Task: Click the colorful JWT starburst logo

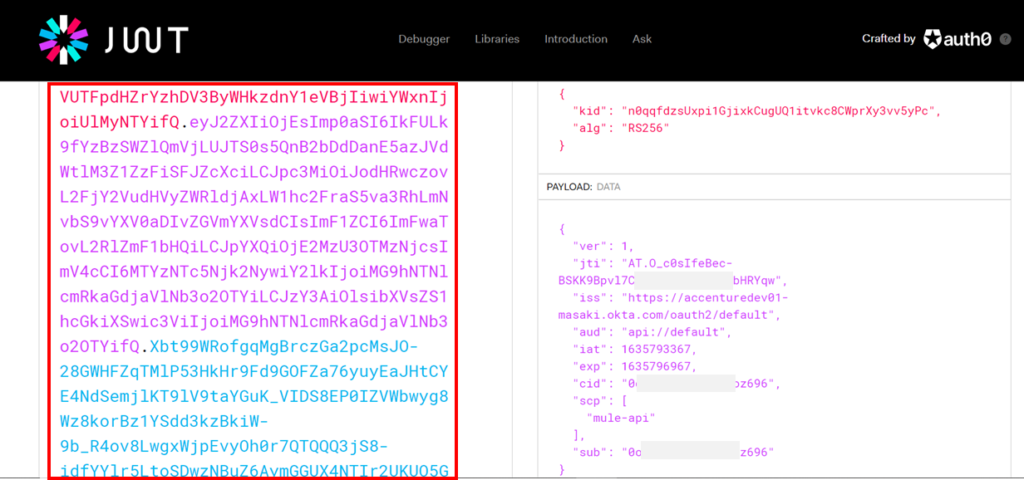Action: (64, 39)
